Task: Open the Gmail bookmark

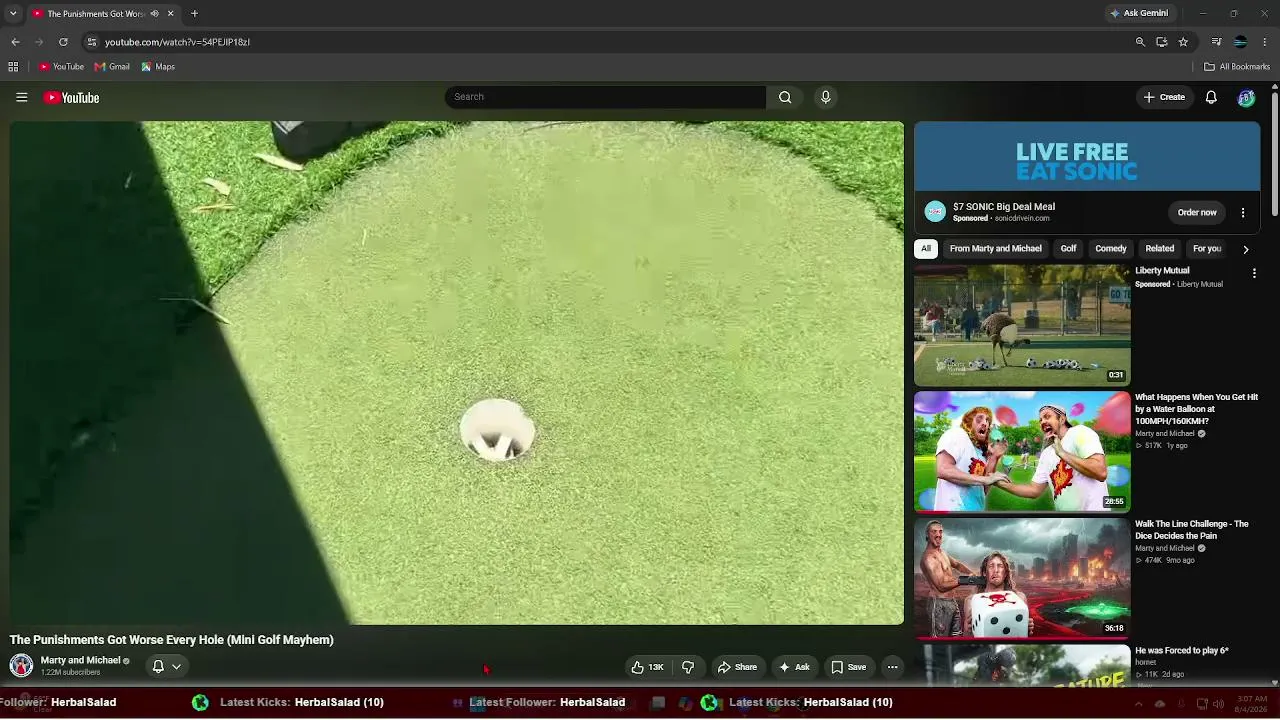Action: pos(112,67)
